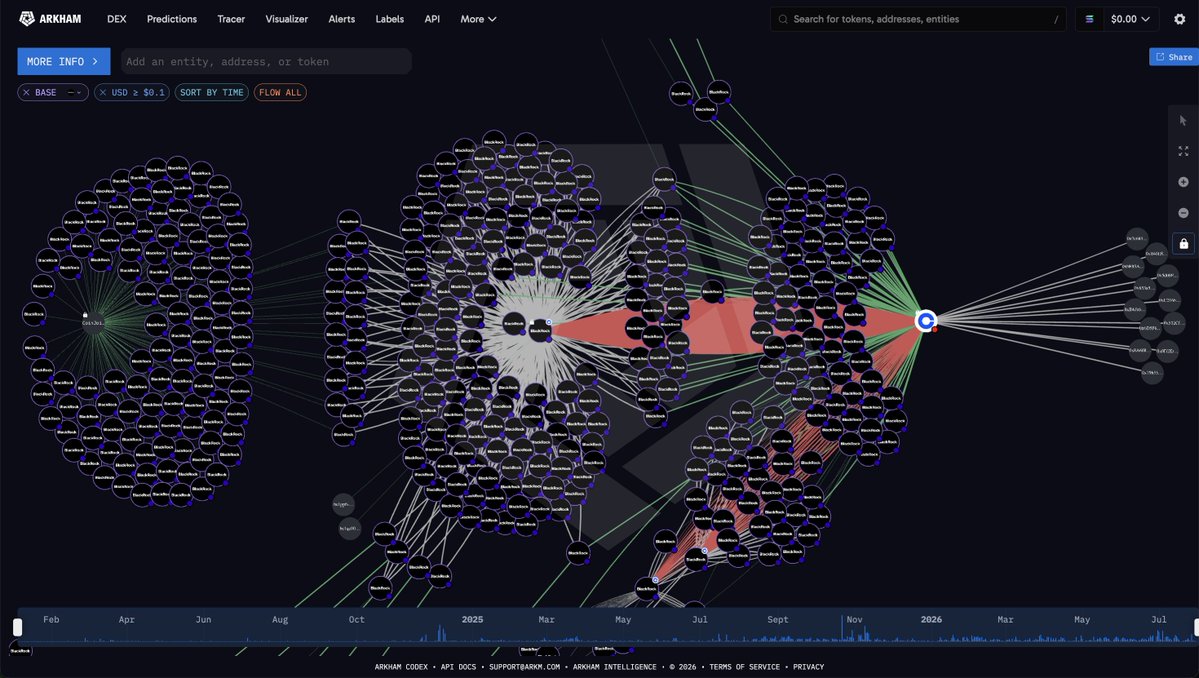Image resolution: width=1199 pixels, height=678 pixels.
Task: Click the Solana network icon
Action: [x=1090, y=19]
